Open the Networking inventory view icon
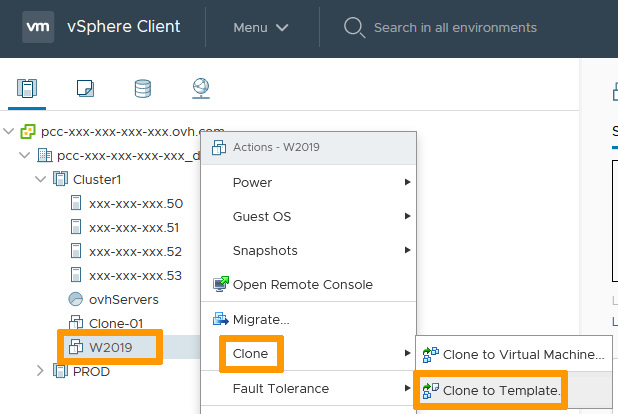This screenshot has width=618, height=414. pos(201,89)
